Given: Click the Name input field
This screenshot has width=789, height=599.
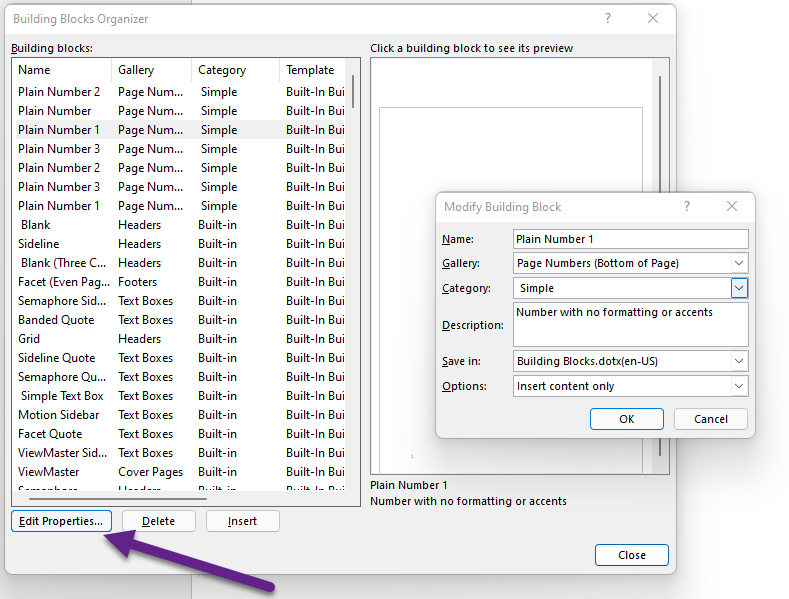Looking at the screenshot, I should (x=630, y=239).
